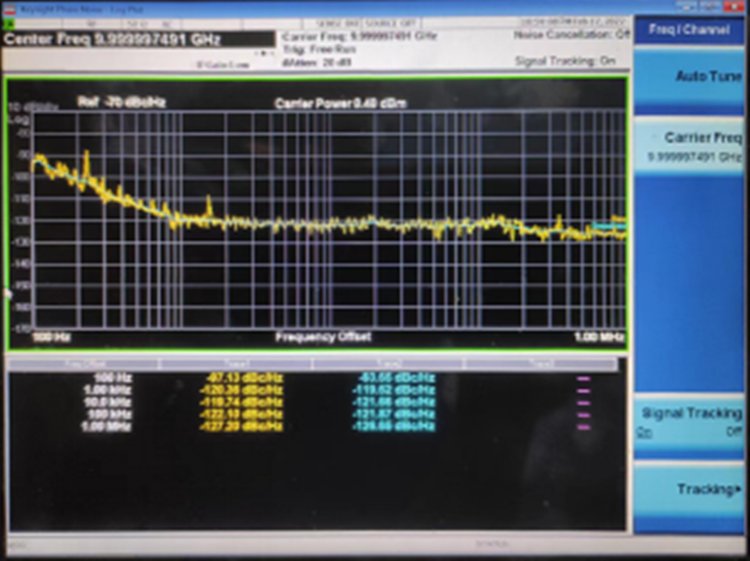Image resolution: width=750 pixels, height=561 pixels.
Task: Select the cyan Trace 2 column header
Action: (388, 364)
